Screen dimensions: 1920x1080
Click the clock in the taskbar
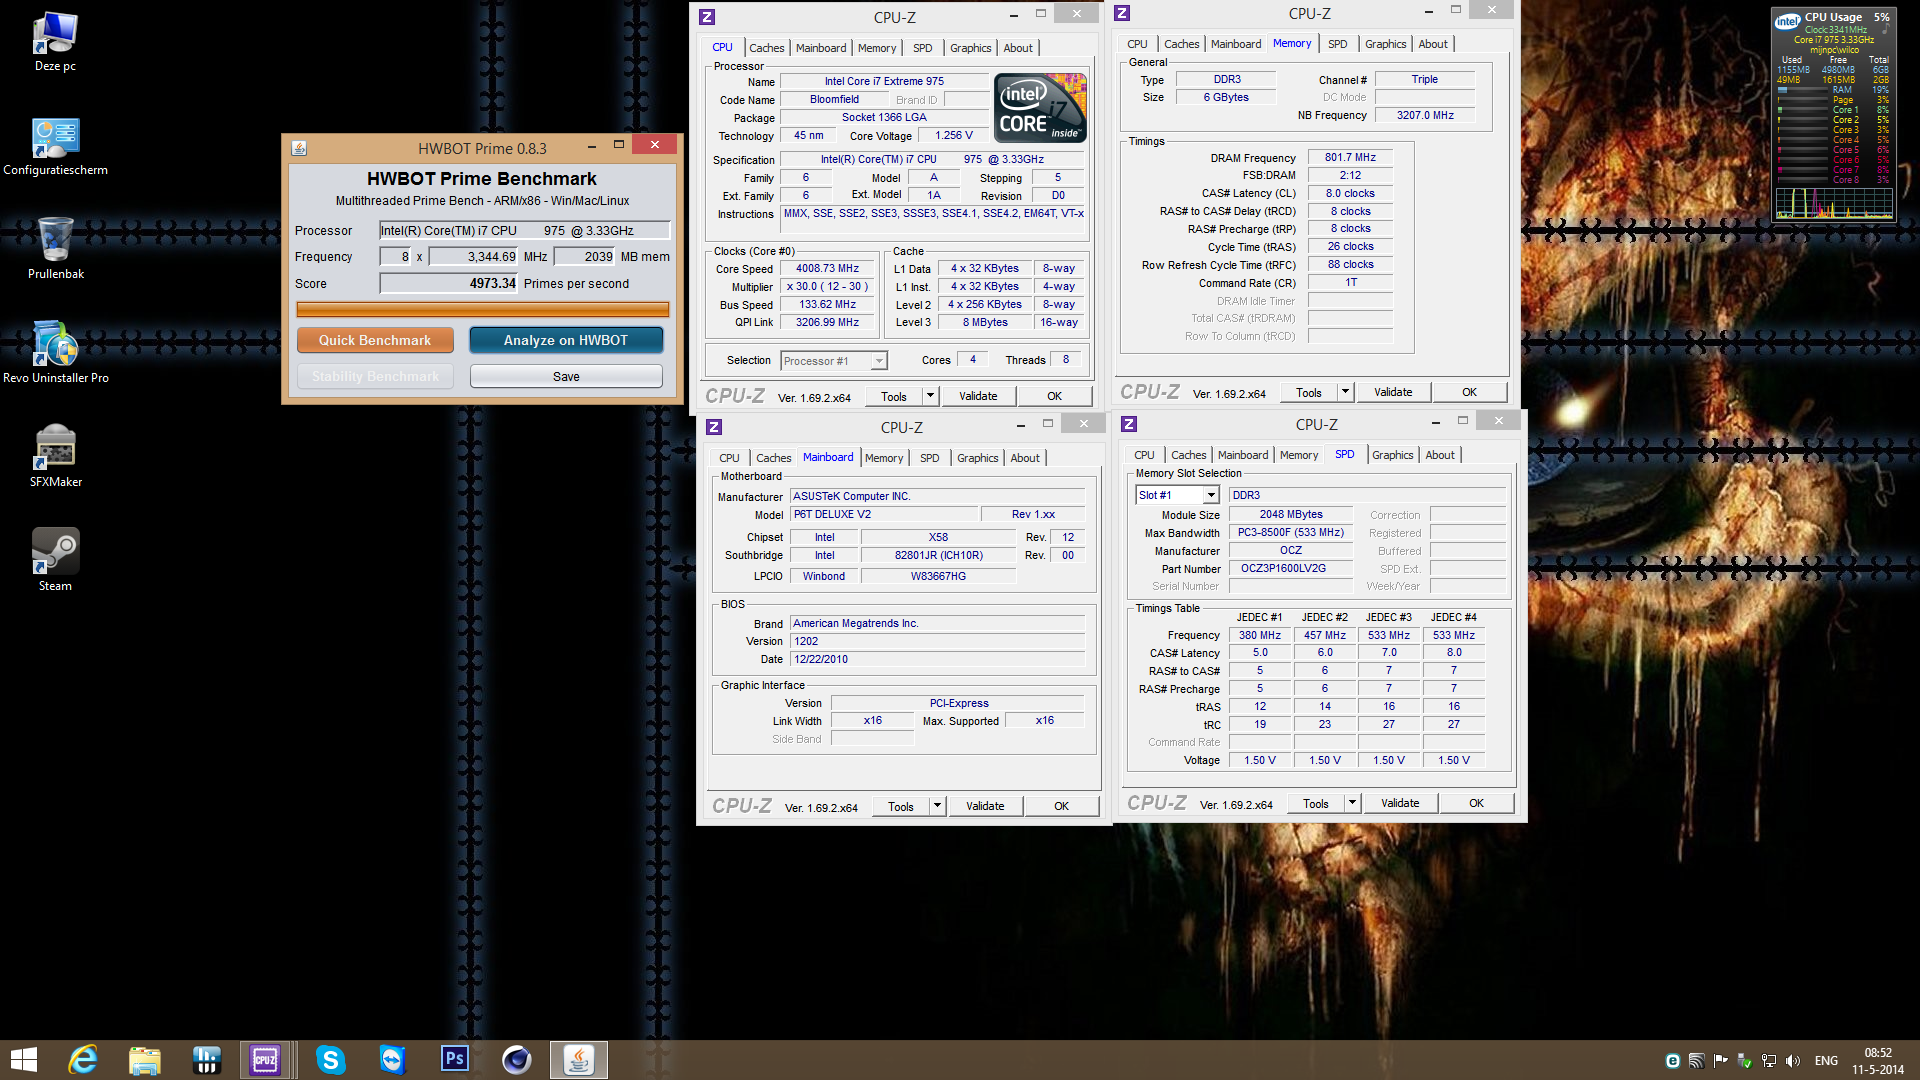1877,1061
